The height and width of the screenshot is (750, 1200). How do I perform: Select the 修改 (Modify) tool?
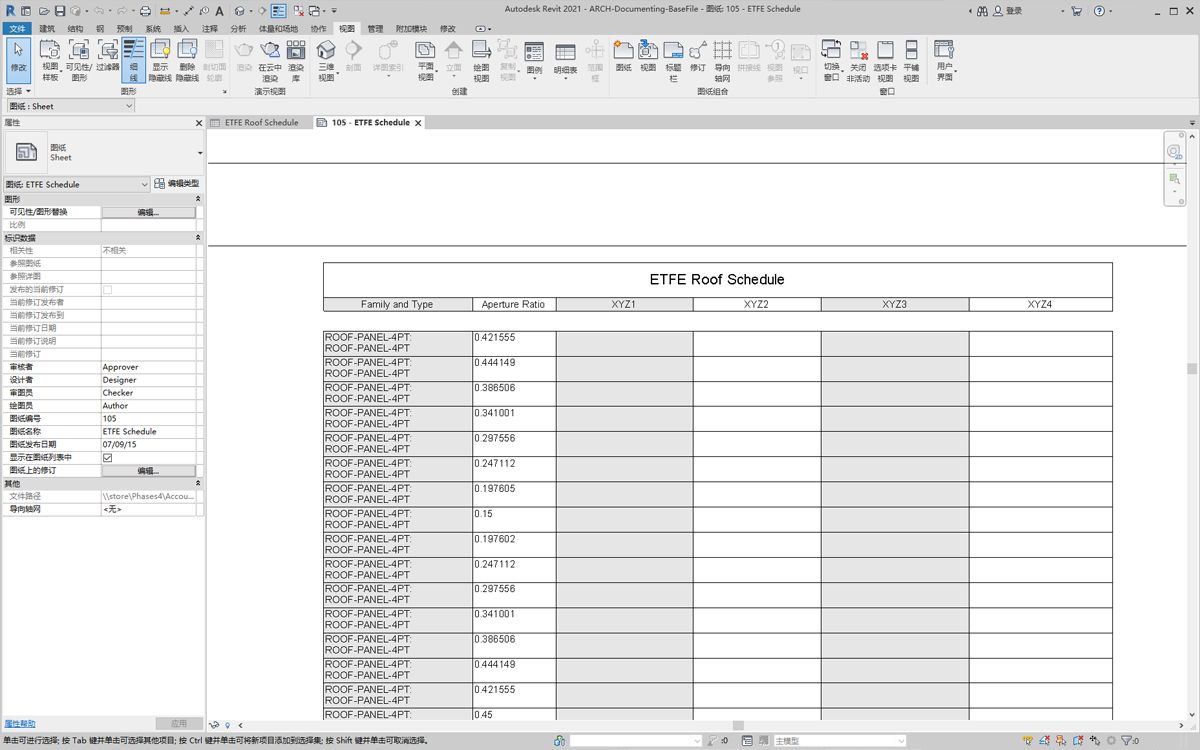click(x=18, y=60)
